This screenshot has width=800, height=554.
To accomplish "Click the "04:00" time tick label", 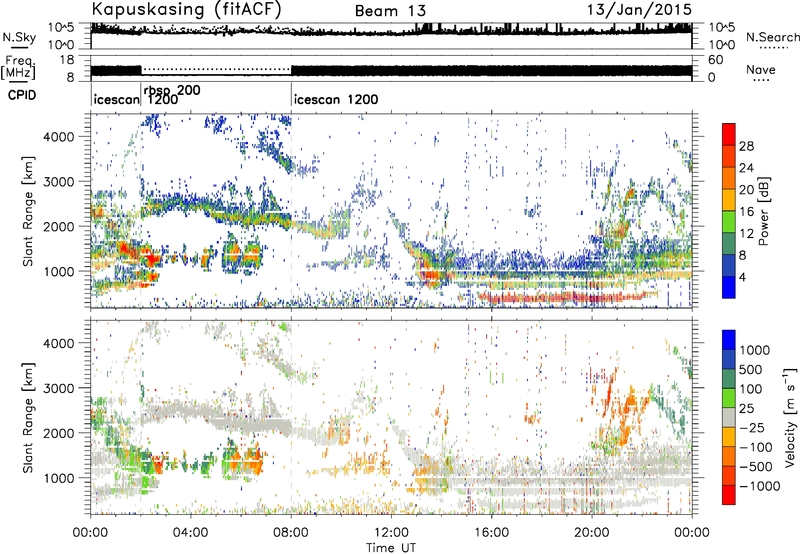I will point(190,533).
